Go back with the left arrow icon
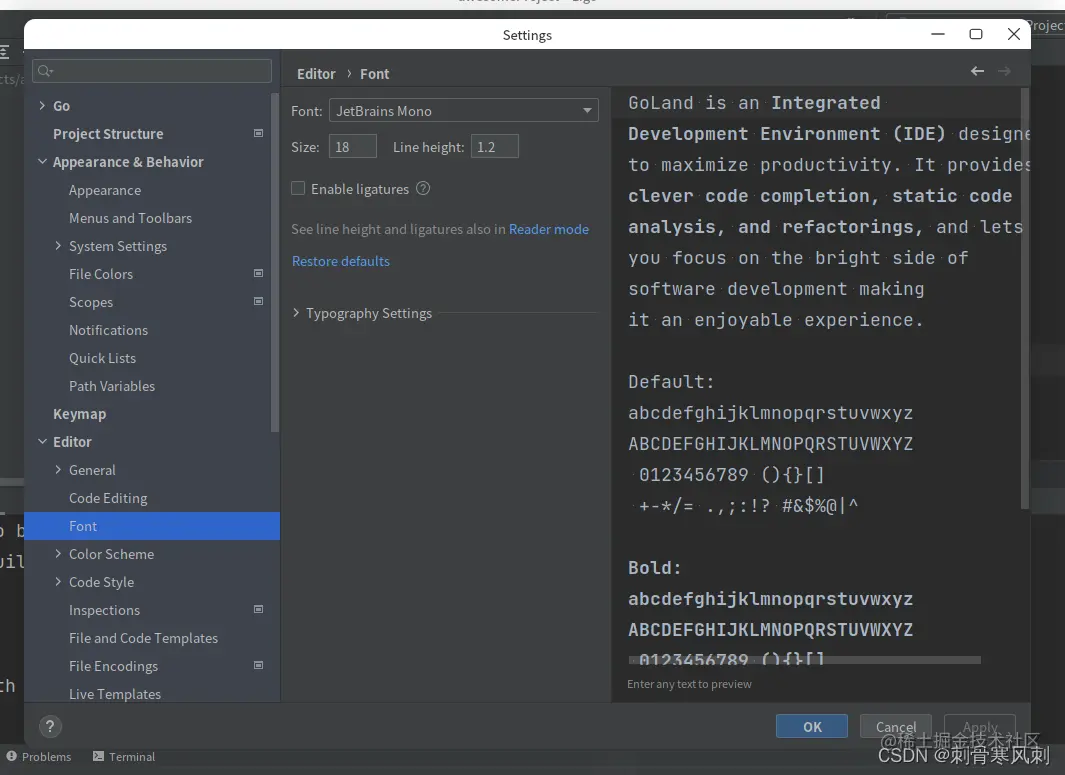Viewport: 1065px width, 775px height. [977, 71]
